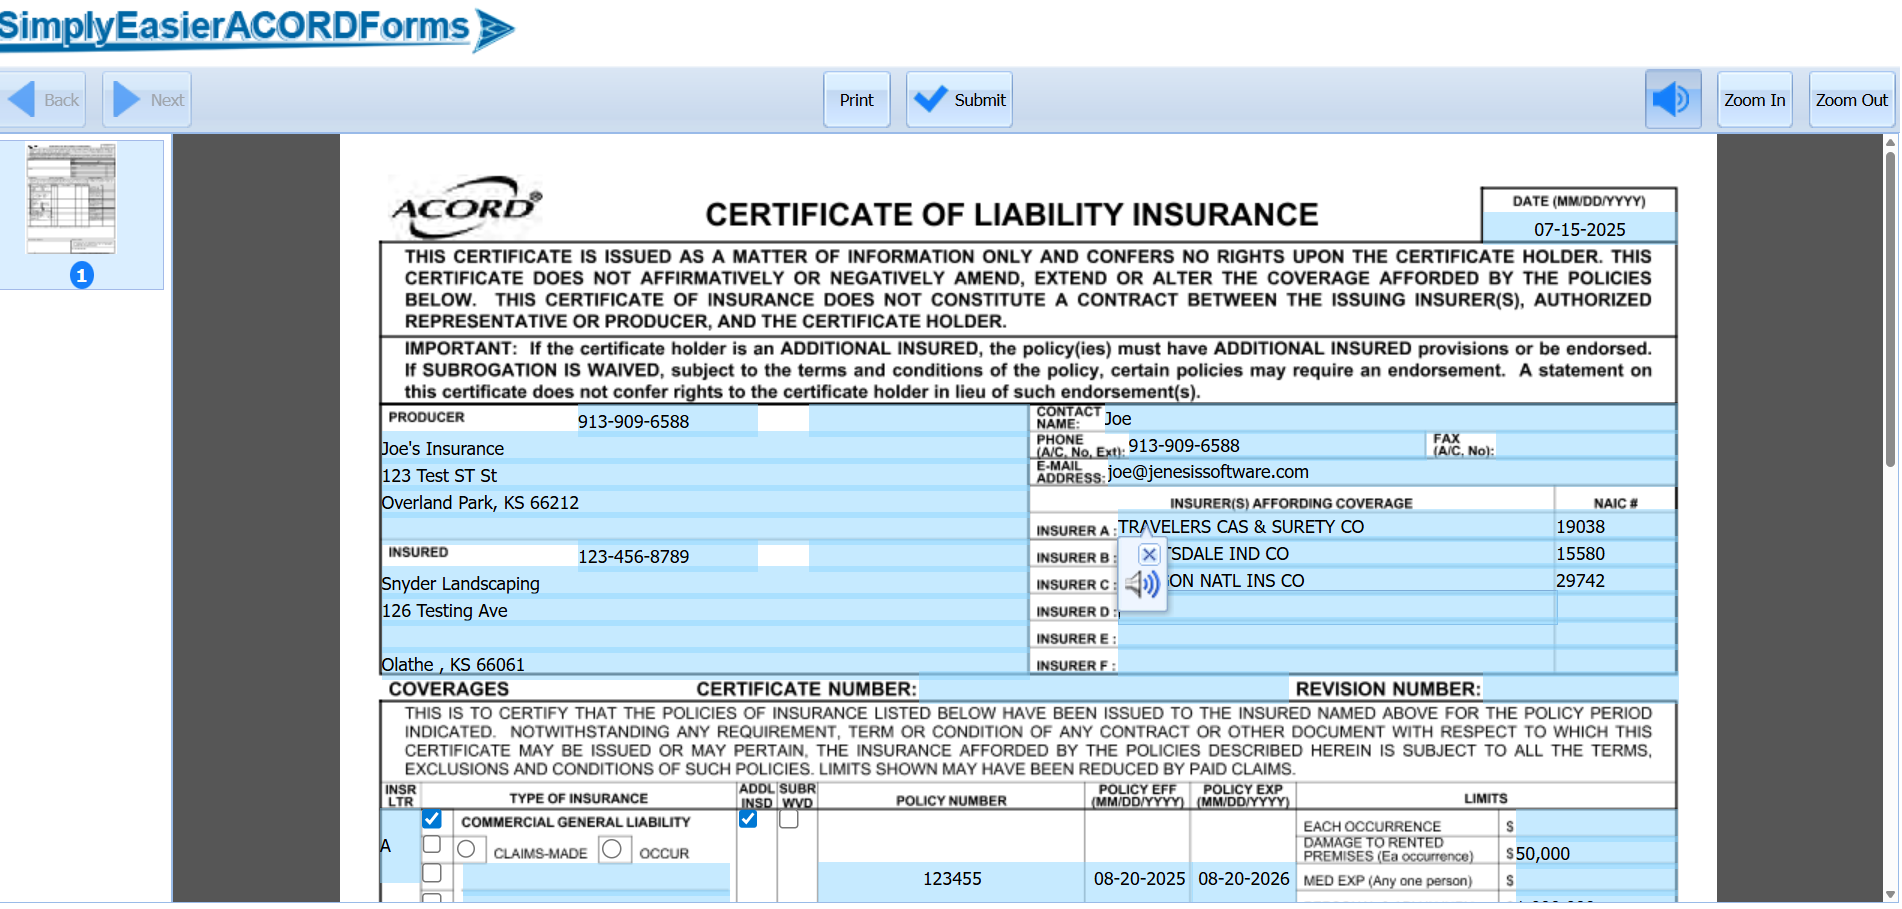Check the box beside the blank insurance type field
Image resolution: width=1902 pixels, height=909 pixels.
click(432, 873)
